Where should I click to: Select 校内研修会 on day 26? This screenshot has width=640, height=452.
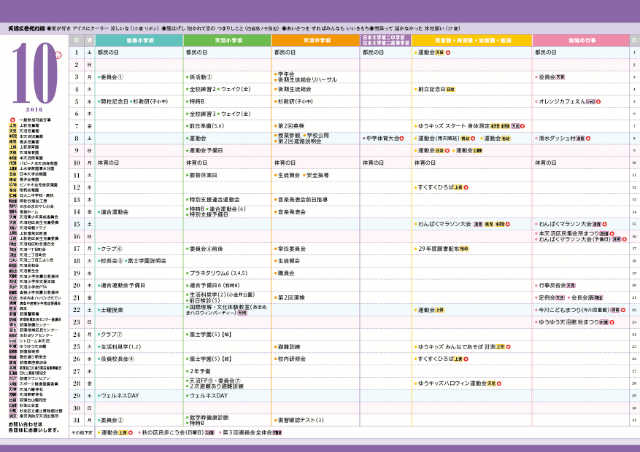pos(291,359)
